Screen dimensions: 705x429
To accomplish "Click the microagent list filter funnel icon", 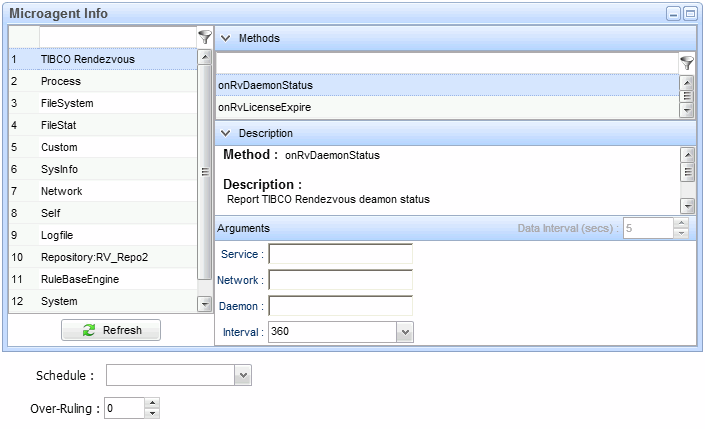I will coord(205,37).
